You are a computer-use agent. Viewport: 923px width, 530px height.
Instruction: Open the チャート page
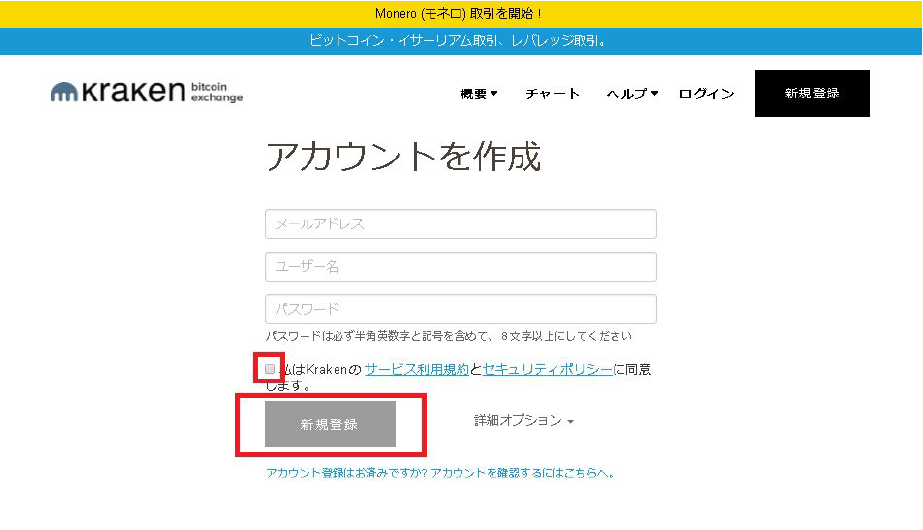(552, 94)
